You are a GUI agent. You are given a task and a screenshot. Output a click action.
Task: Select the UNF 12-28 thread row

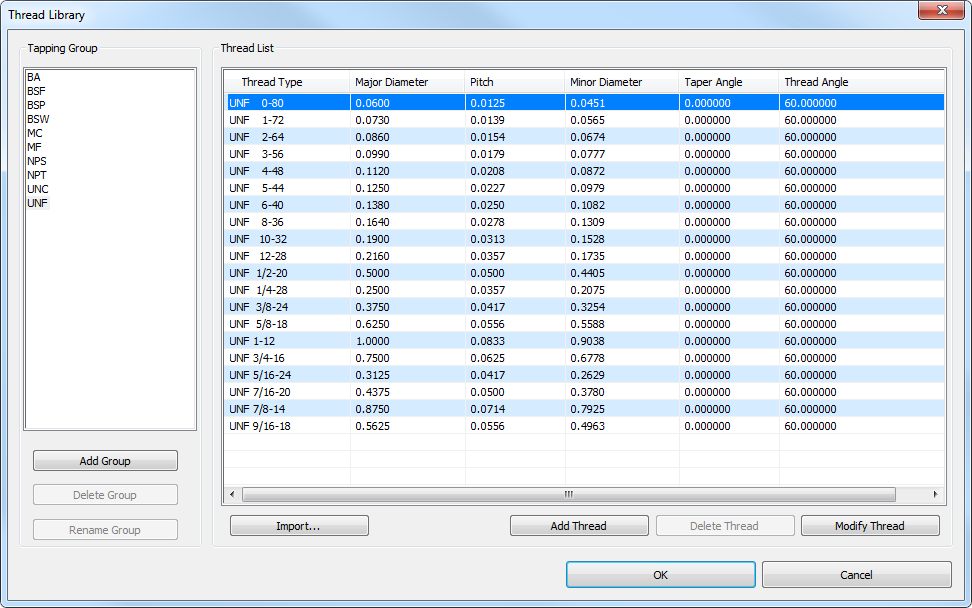tap(585, 256)
